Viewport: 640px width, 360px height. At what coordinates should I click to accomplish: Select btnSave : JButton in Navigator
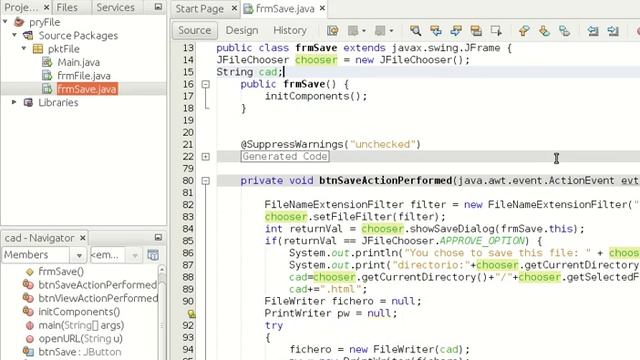tap(80, 352)
